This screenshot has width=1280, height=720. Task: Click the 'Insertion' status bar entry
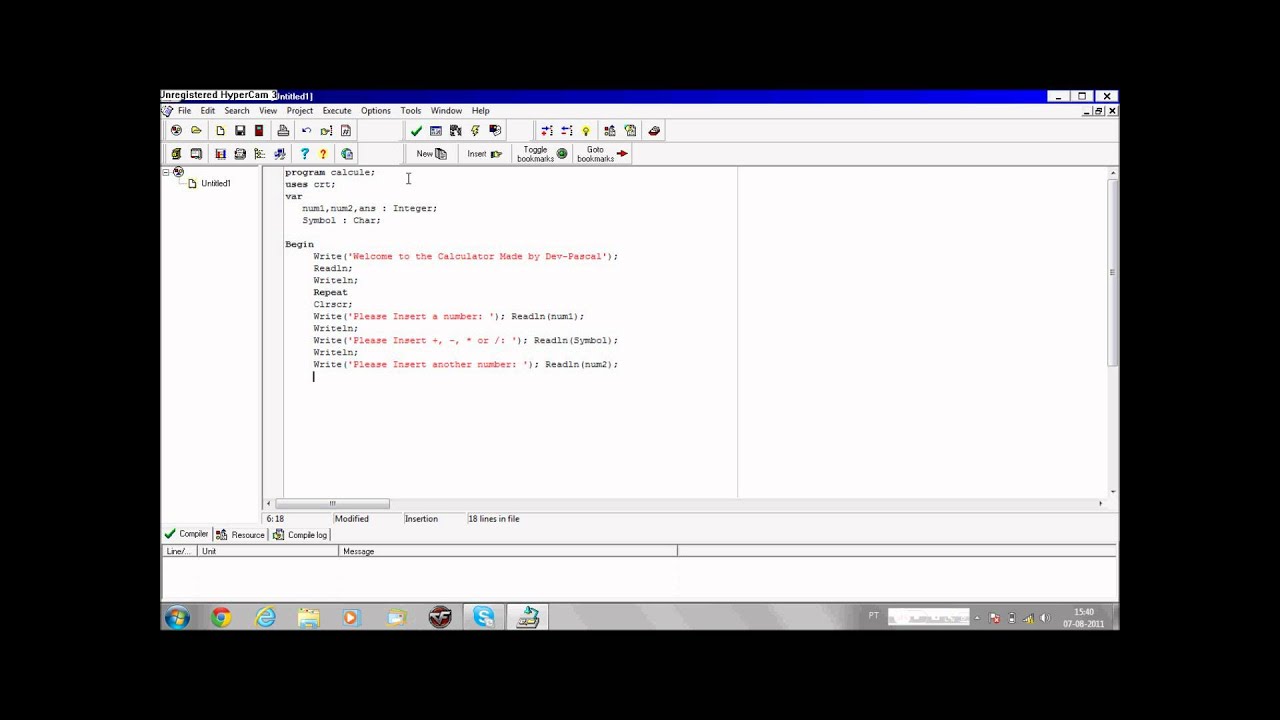(x=421, y=519)
